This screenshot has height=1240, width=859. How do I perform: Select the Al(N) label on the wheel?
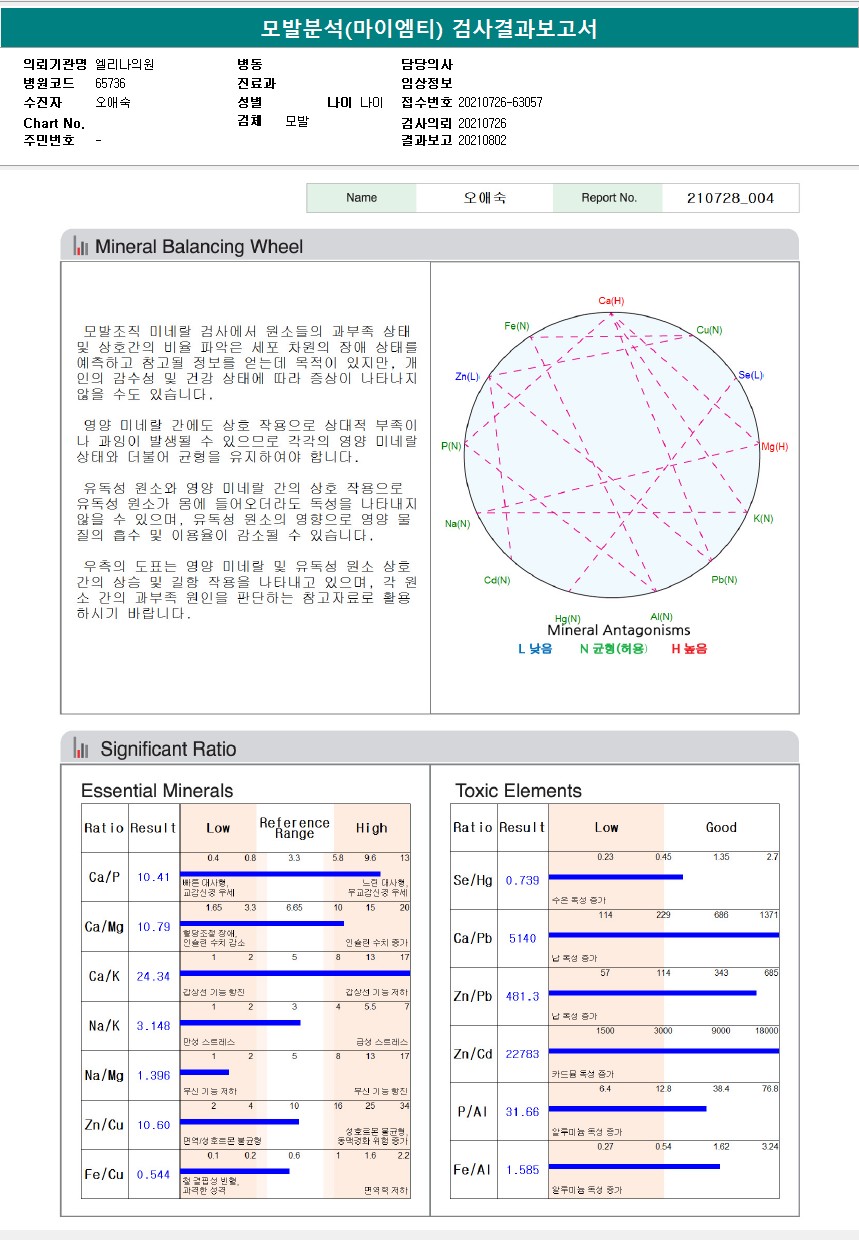click(661, 616)
